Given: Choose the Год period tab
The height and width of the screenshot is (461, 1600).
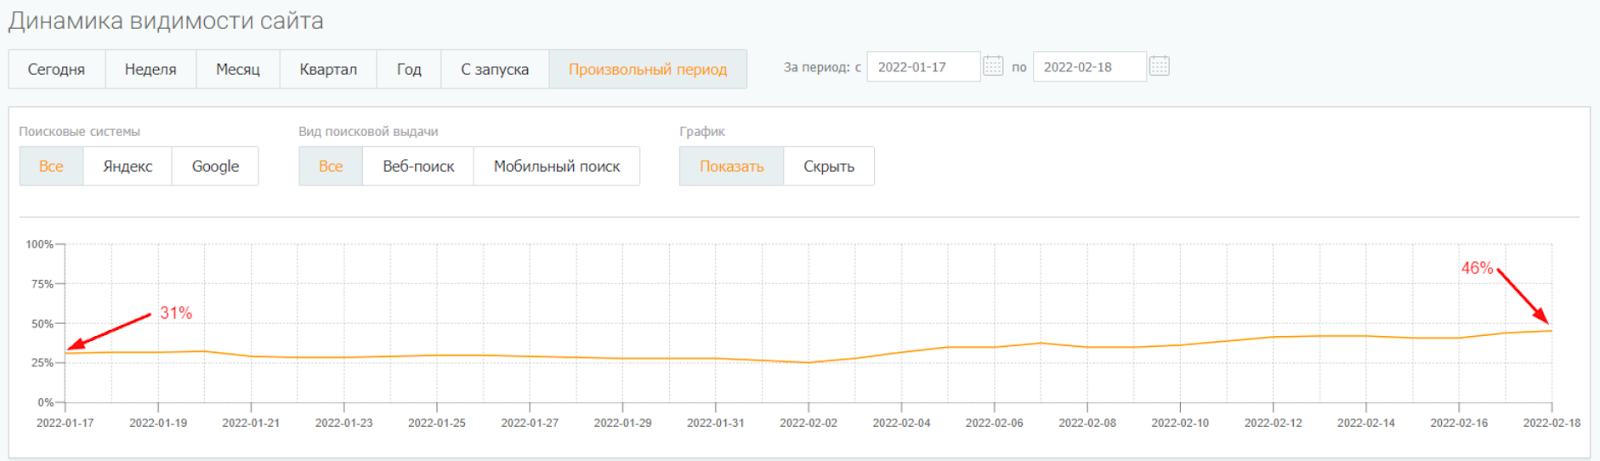Looking at the screenshot, I should 409,69.
